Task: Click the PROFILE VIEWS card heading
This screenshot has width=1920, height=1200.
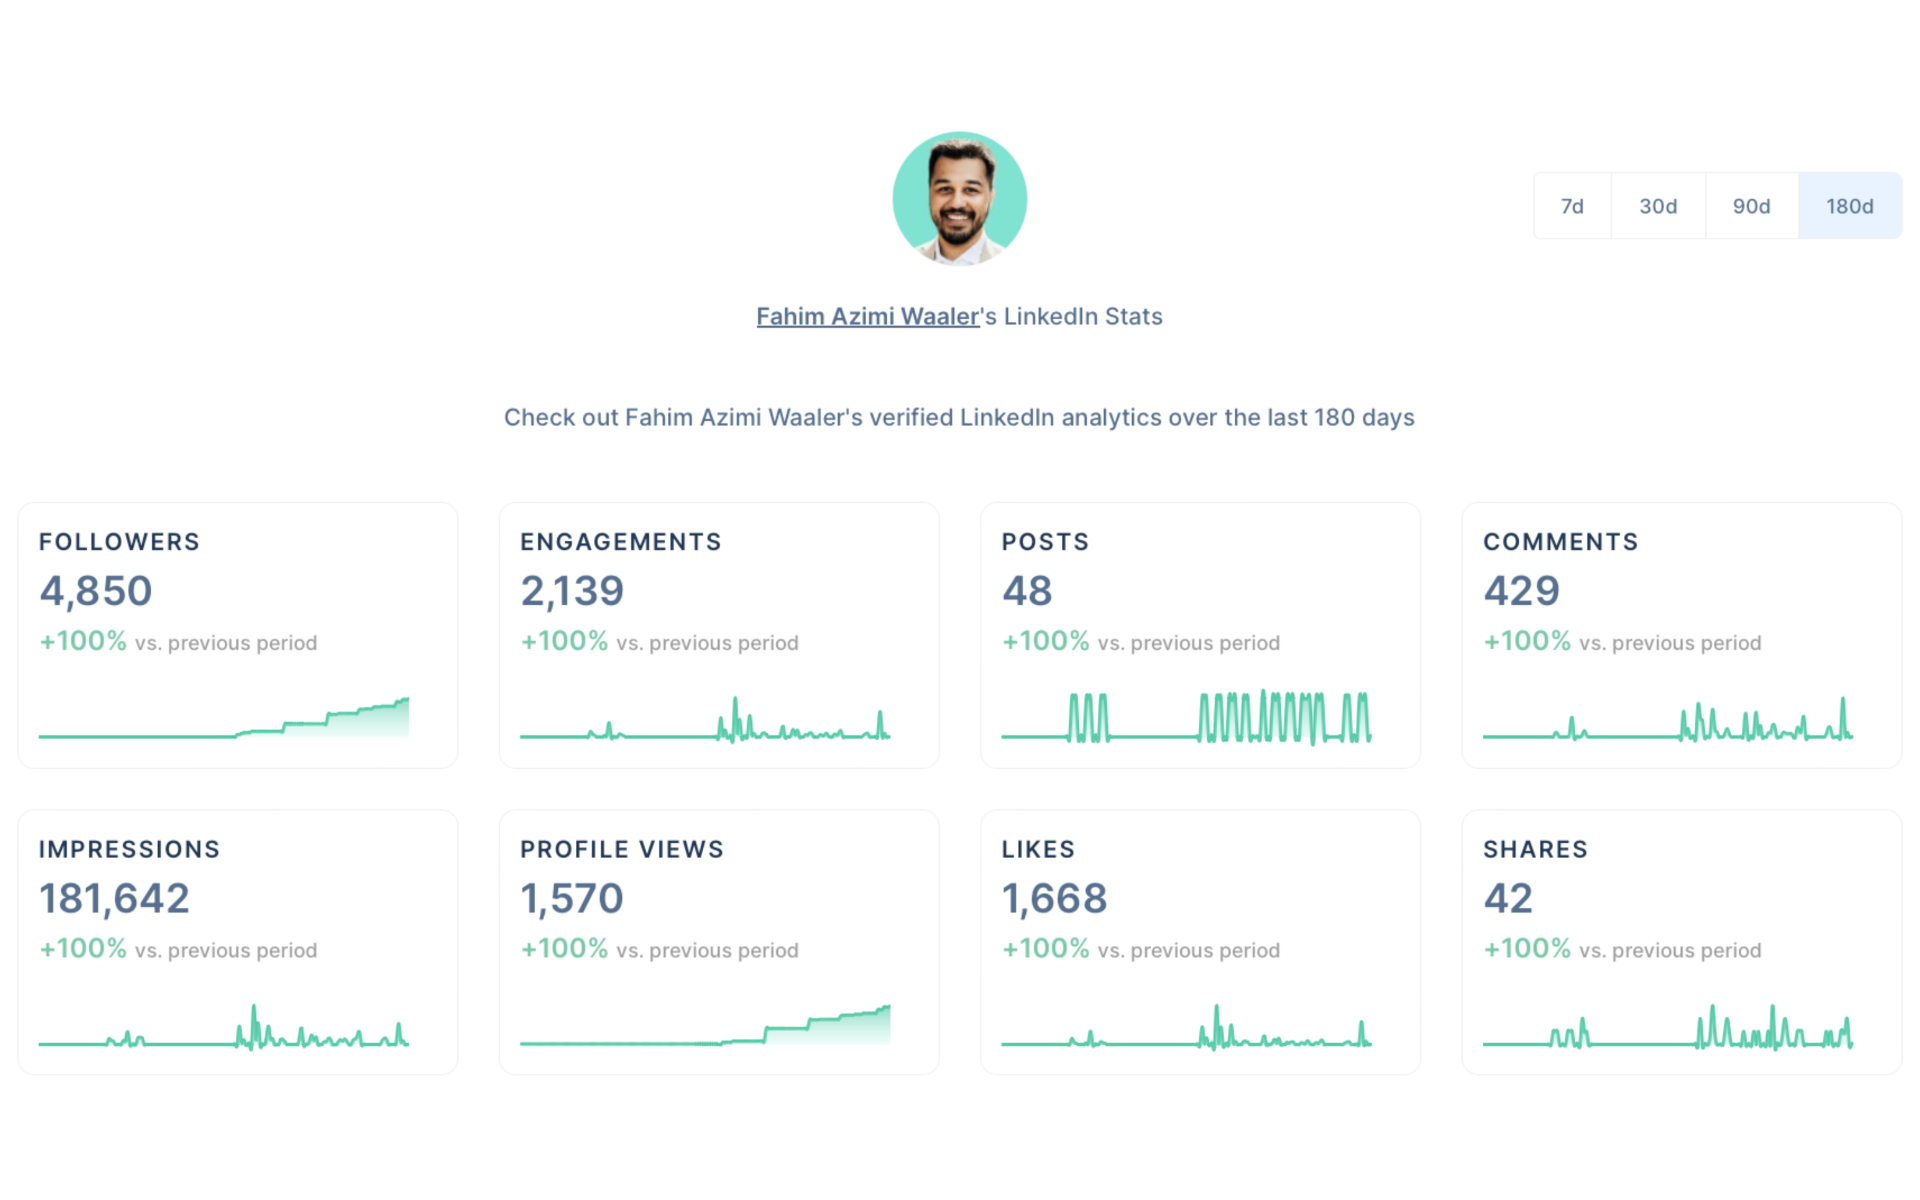Action: [x=622, y=849]
